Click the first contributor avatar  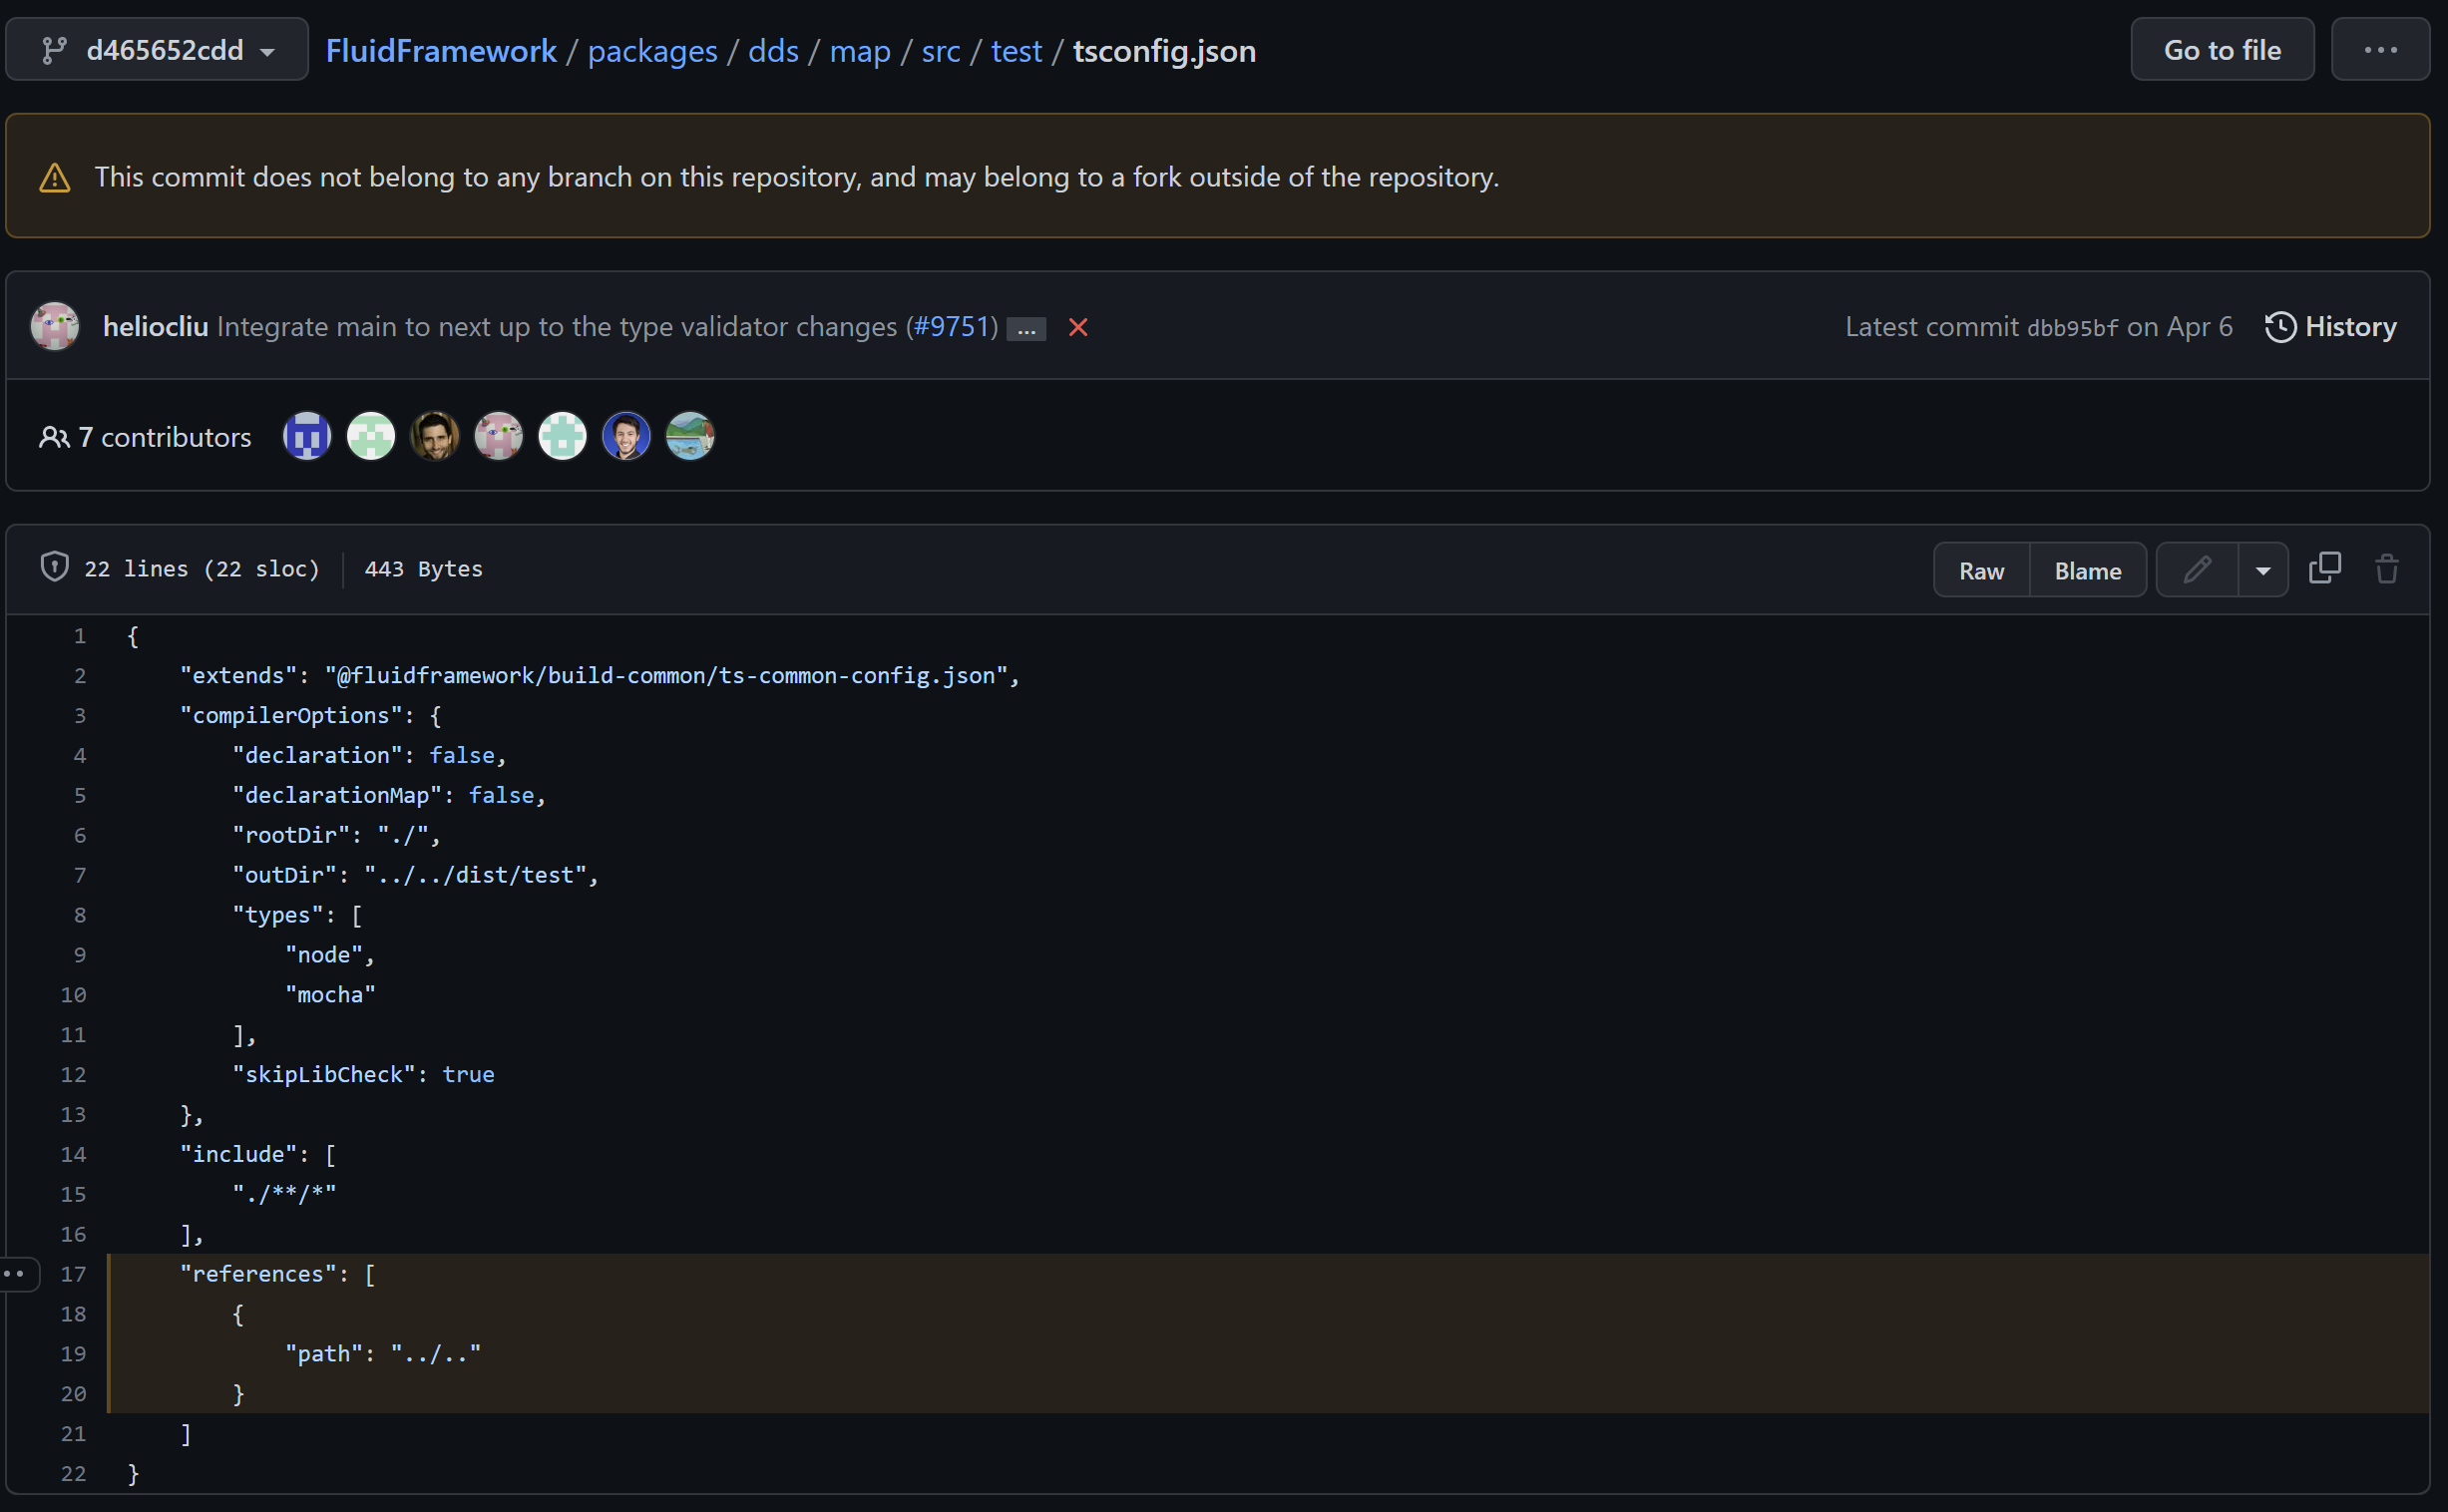(x=307, y=437)
